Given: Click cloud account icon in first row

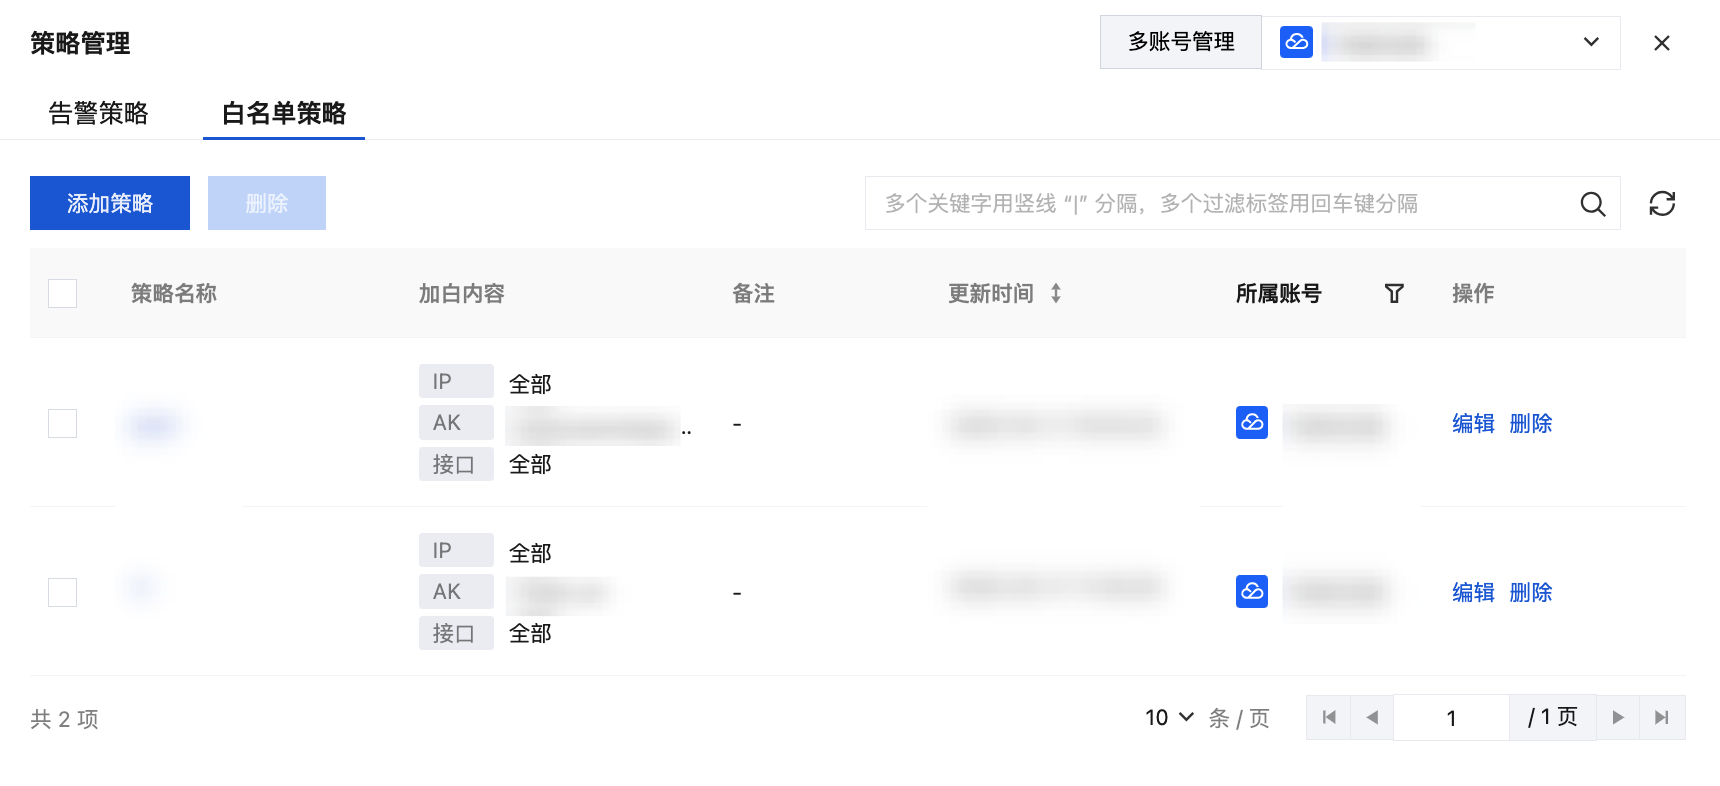Looking at the screenshot, I should tap(1252, 423).
